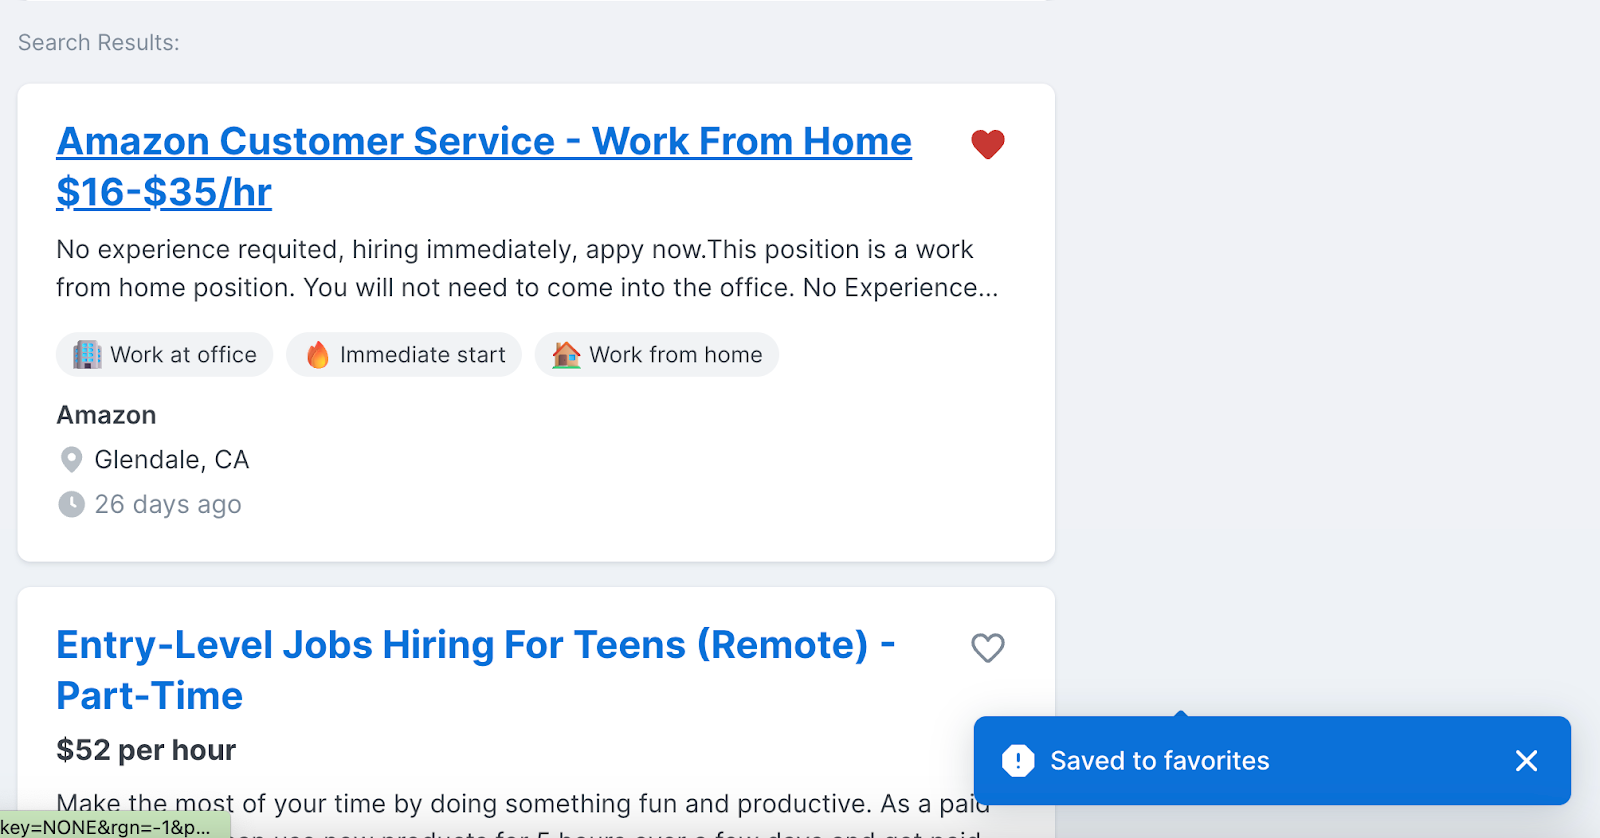The height and width of the screenshot is (838, 1600).
Task: Open the Amazon Customer Service job link
Action: (x=484, y=166)
